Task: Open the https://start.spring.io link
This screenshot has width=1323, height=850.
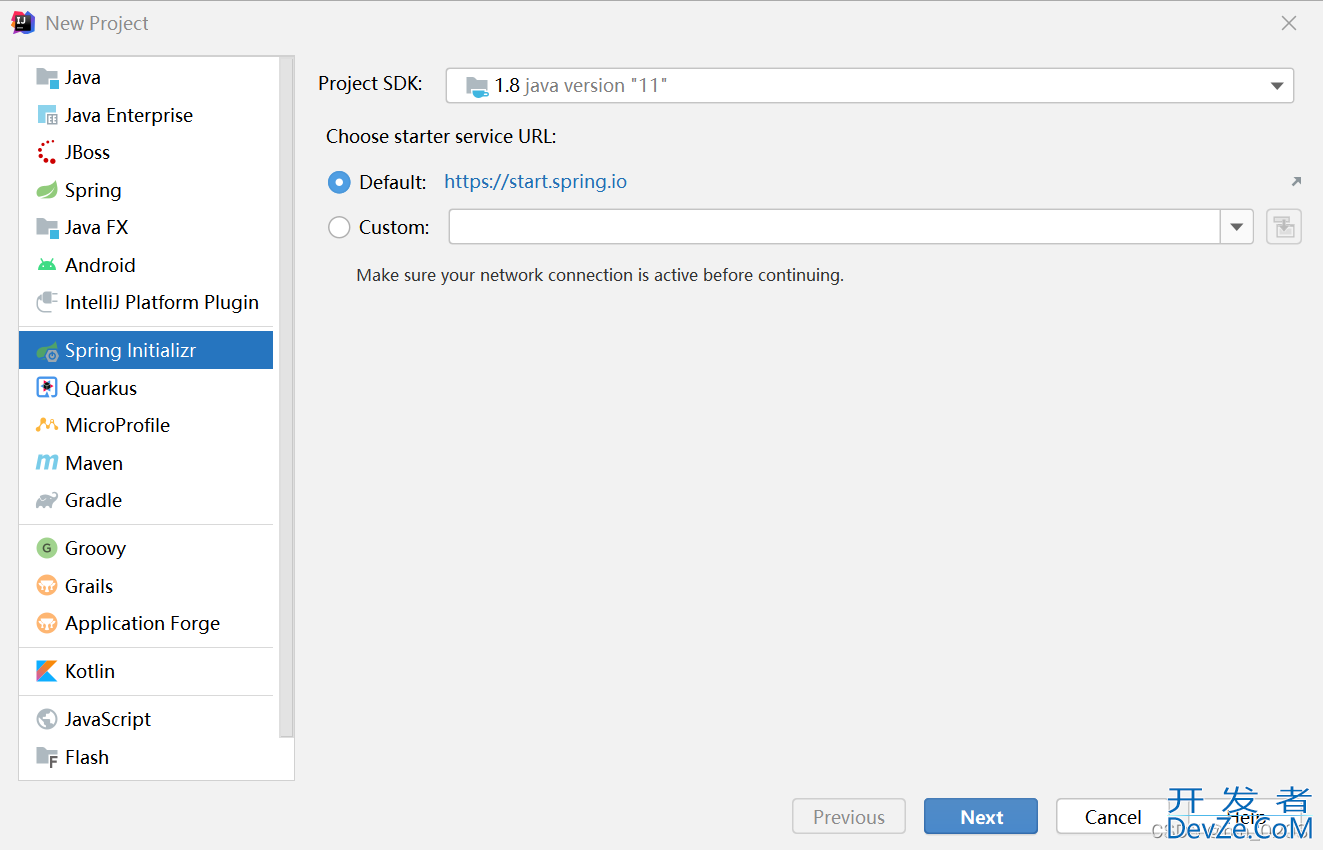Action: click(535, 182)
